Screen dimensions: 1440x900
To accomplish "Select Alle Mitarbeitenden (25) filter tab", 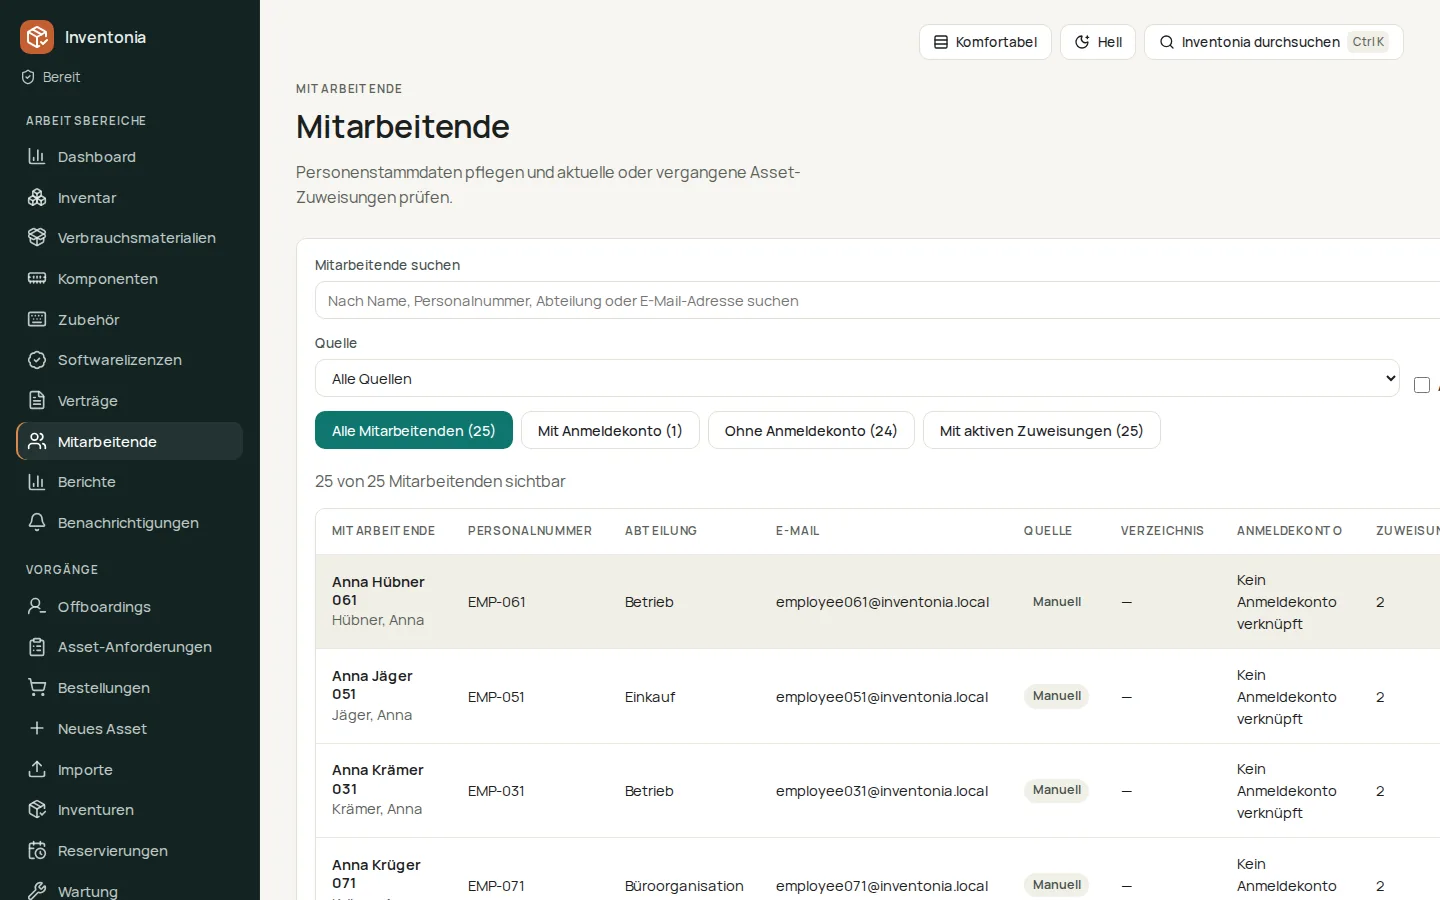I will [414, 430].
